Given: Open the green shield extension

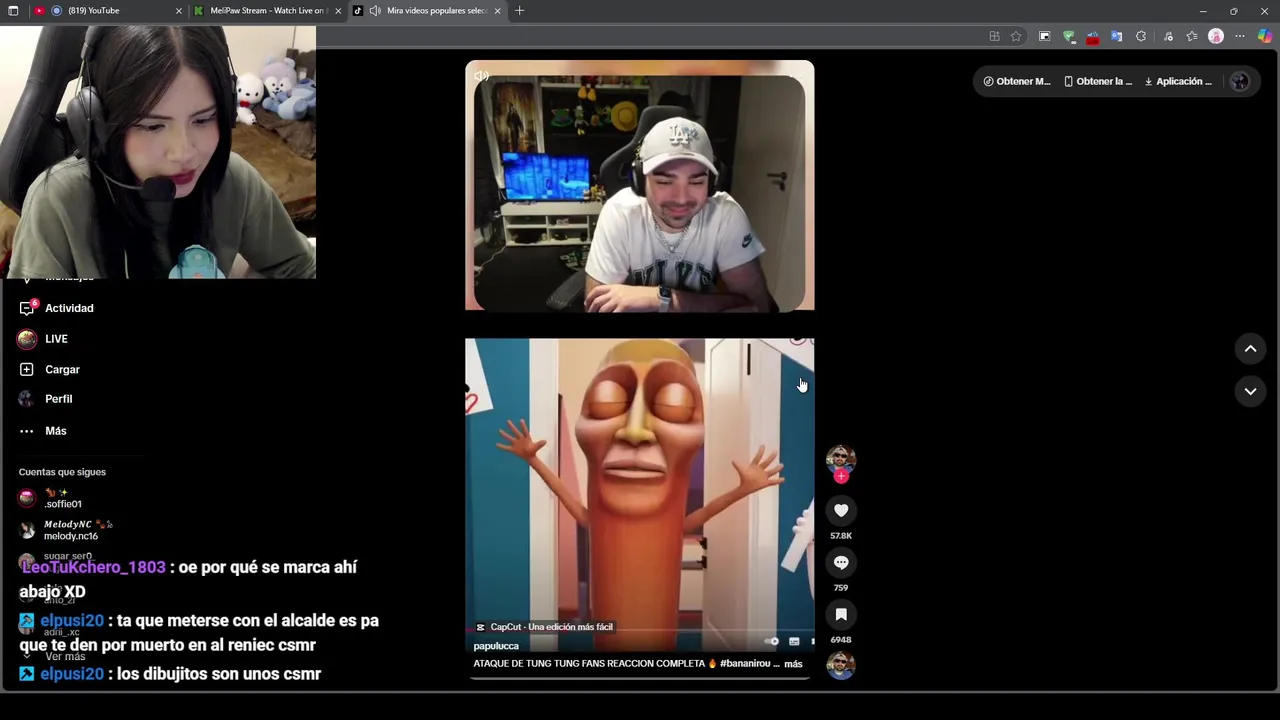Looking at the screenshot, I should 1069,37.
